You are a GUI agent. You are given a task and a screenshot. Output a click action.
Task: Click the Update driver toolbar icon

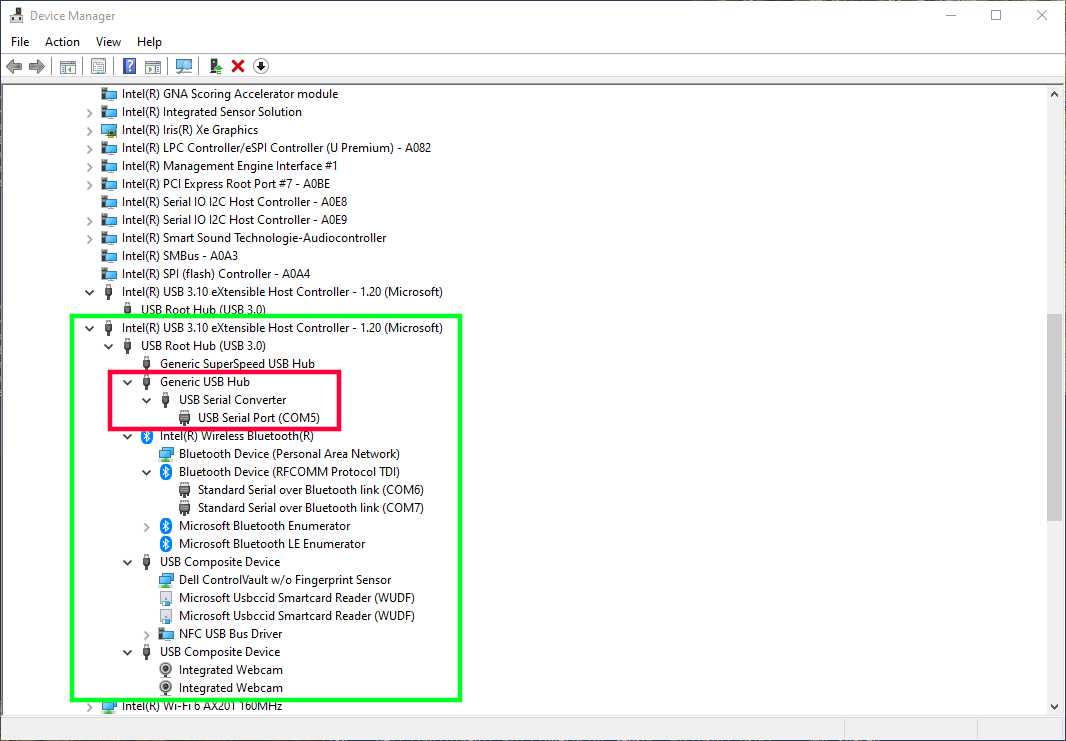(215, 66)
